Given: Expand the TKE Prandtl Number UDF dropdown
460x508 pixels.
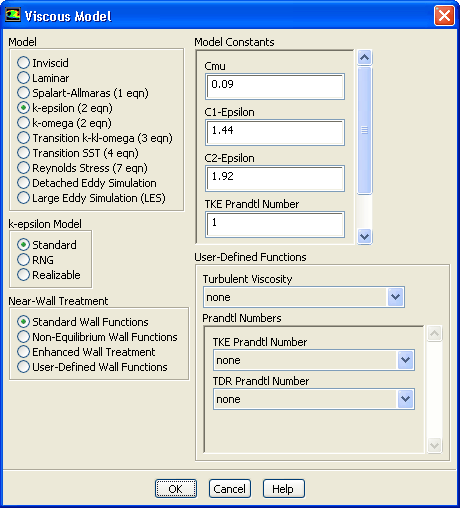Looking at the screenshot, I should (405, 360).
